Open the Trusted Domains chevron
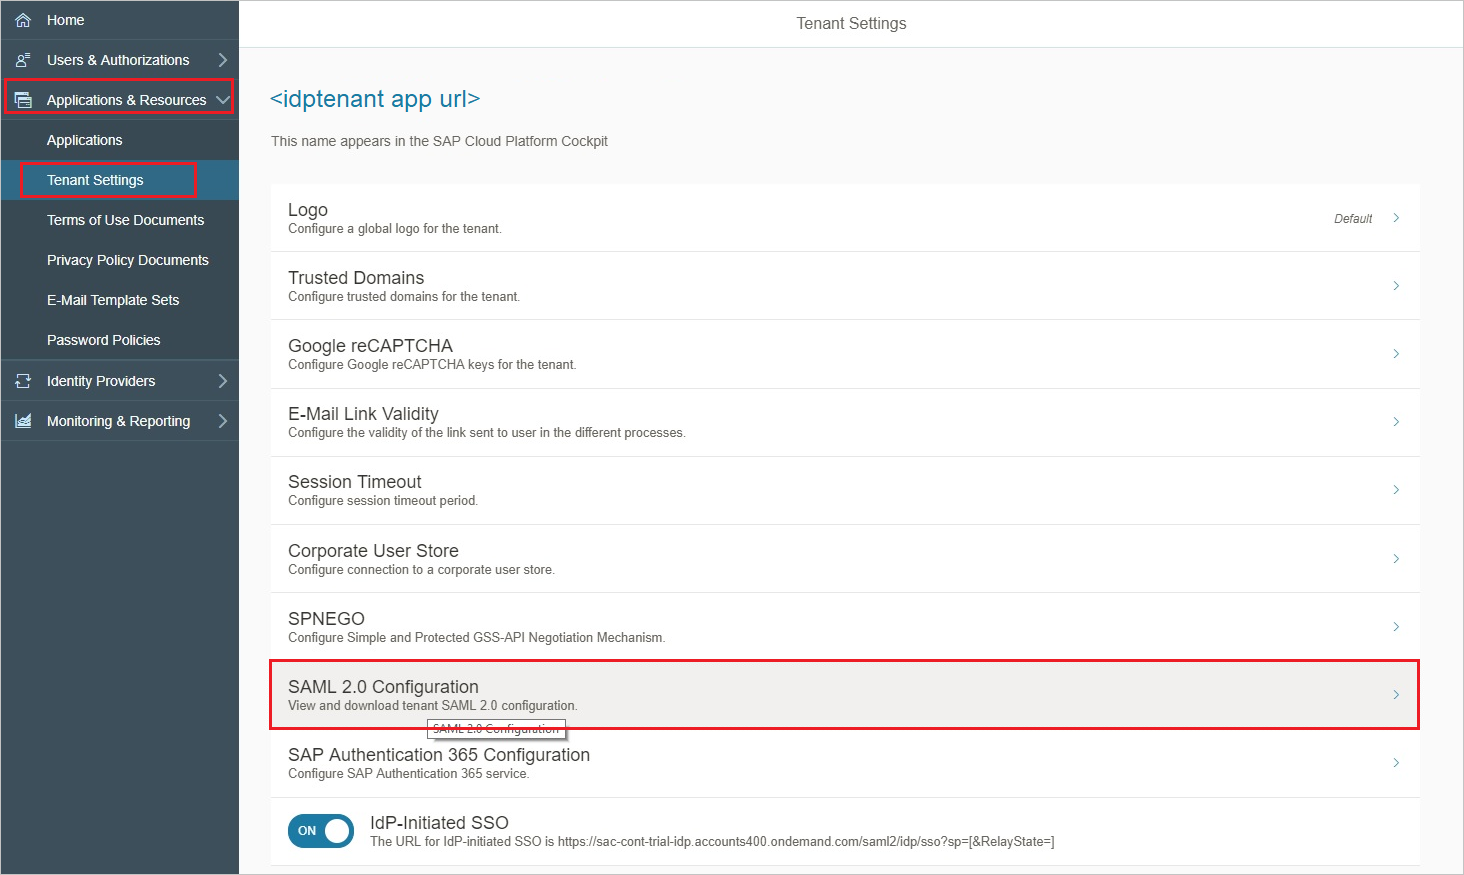This screenshot has height=875, width=1464. click(x=1396, y=285)
